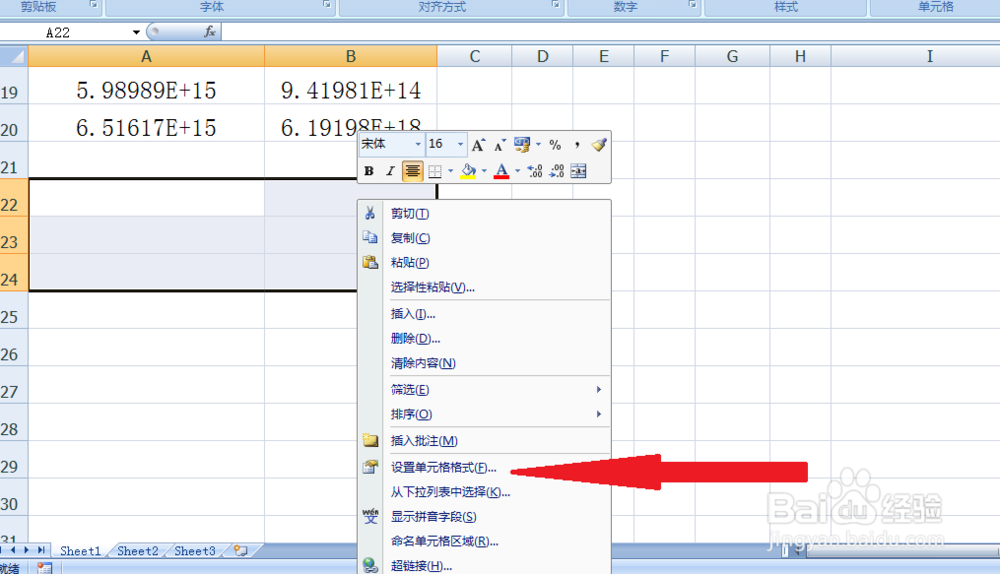Expand fill color dropdown arrow
This screenshot has width=1000, height=574.
pyautogui.click(x=484, y=171)
